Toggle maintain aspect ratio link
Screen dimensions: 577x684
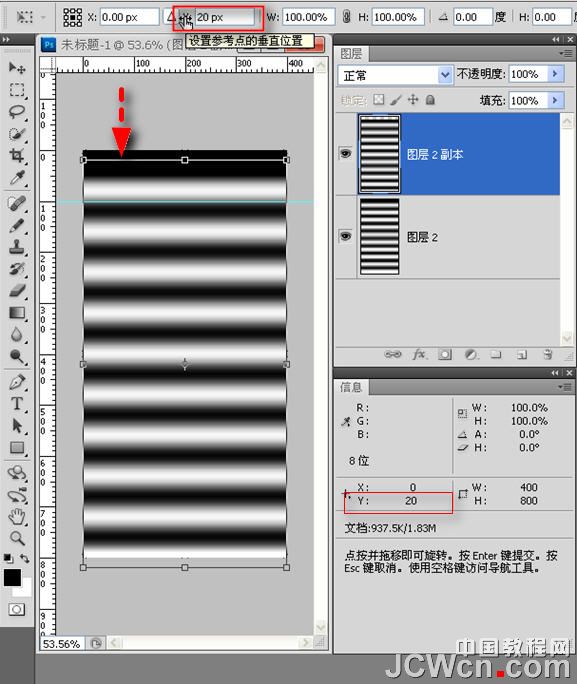click(x=346, y=17)
